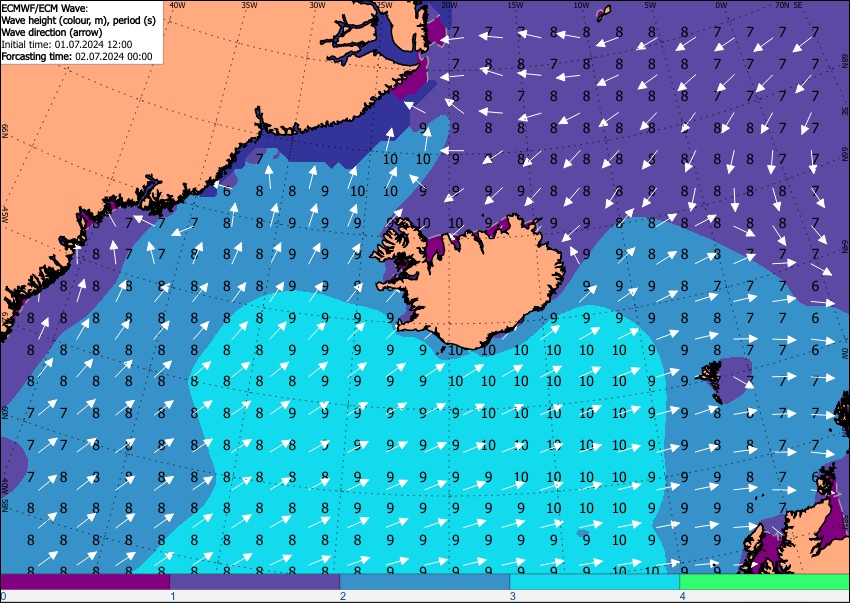Click the 10W longitude label
850x603 pixels.
pos(582,5)
